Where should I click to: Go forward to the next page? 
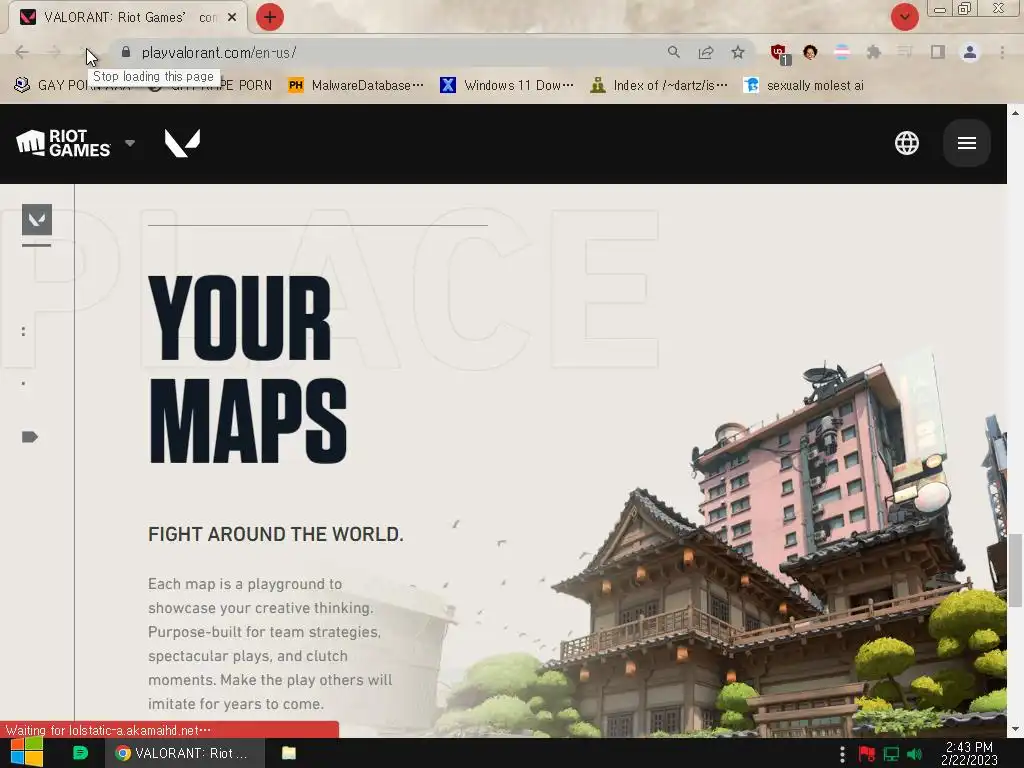[x=54, y=52]
